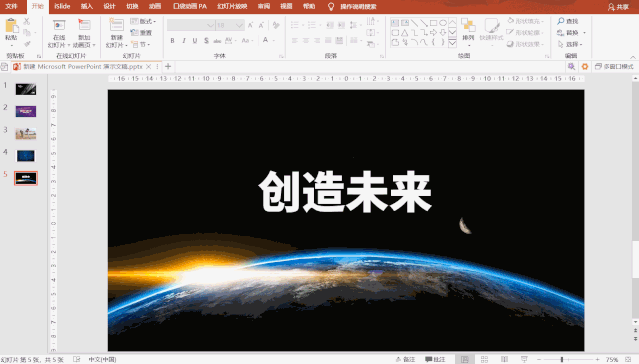Switch to the iSlide ribbon tab

coord(62,6)
